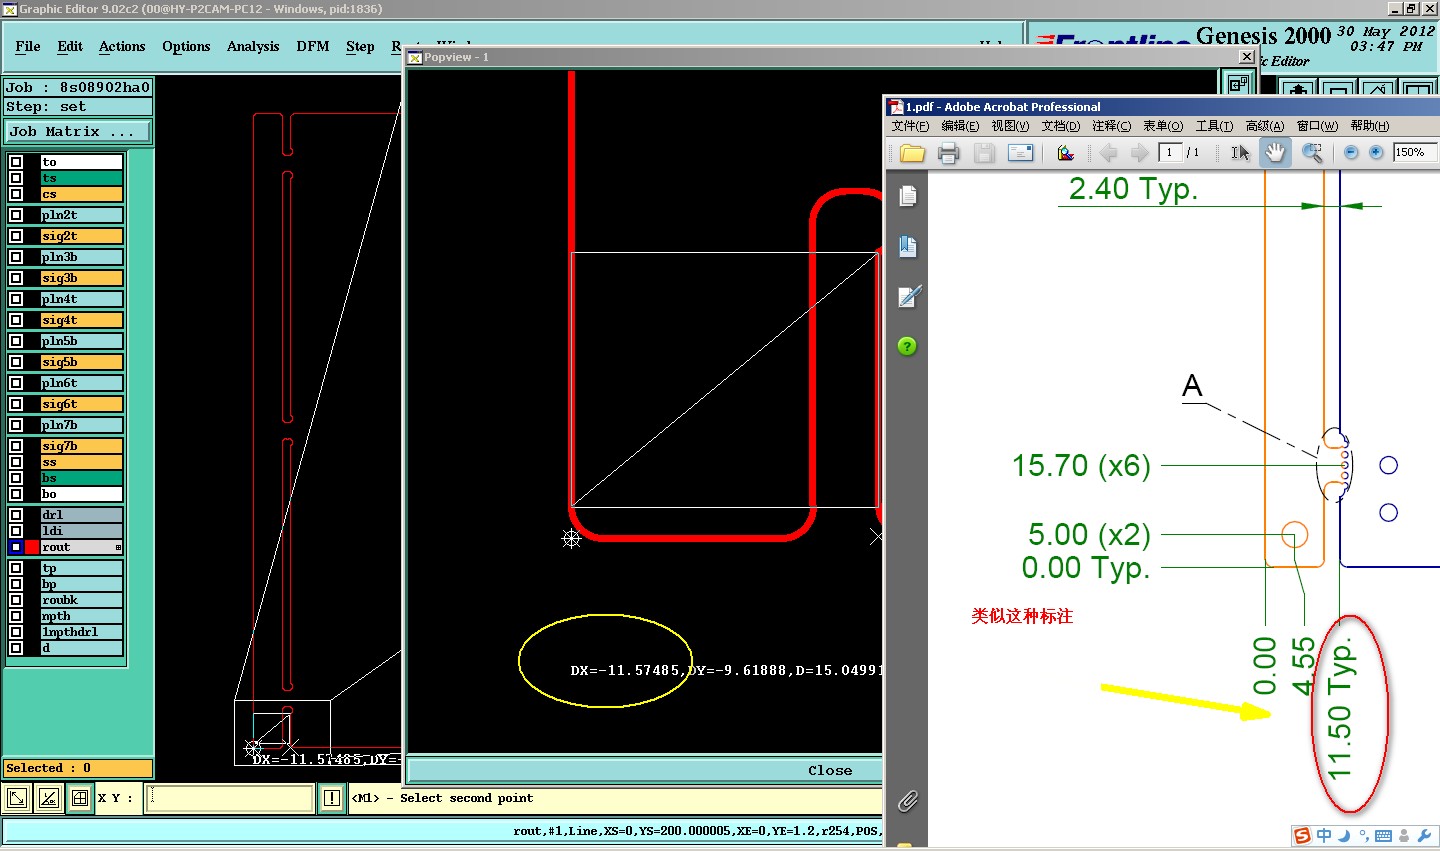The image size is (1440, 851).
Task: Click the exclamation mark icon beside XY field
Action: click(332, 798)
